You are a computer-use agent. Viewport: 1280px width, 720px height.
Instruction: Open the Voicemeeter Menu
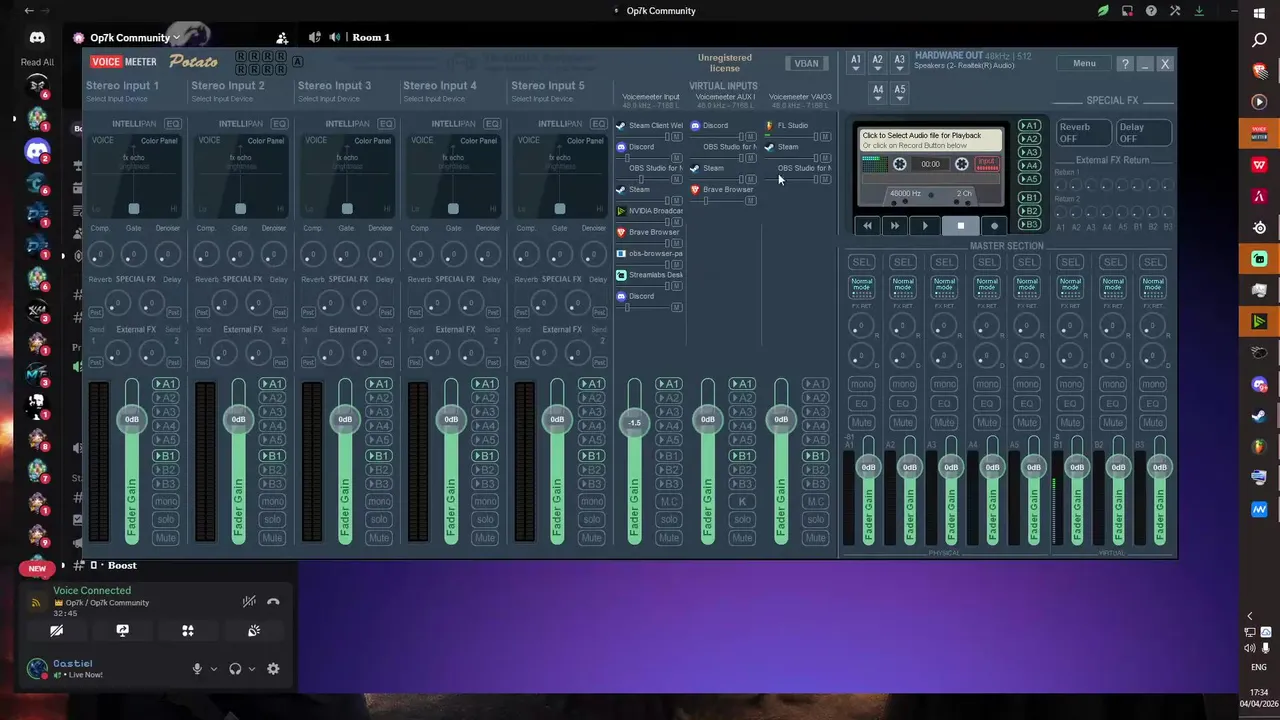[x=1084, y=63]
